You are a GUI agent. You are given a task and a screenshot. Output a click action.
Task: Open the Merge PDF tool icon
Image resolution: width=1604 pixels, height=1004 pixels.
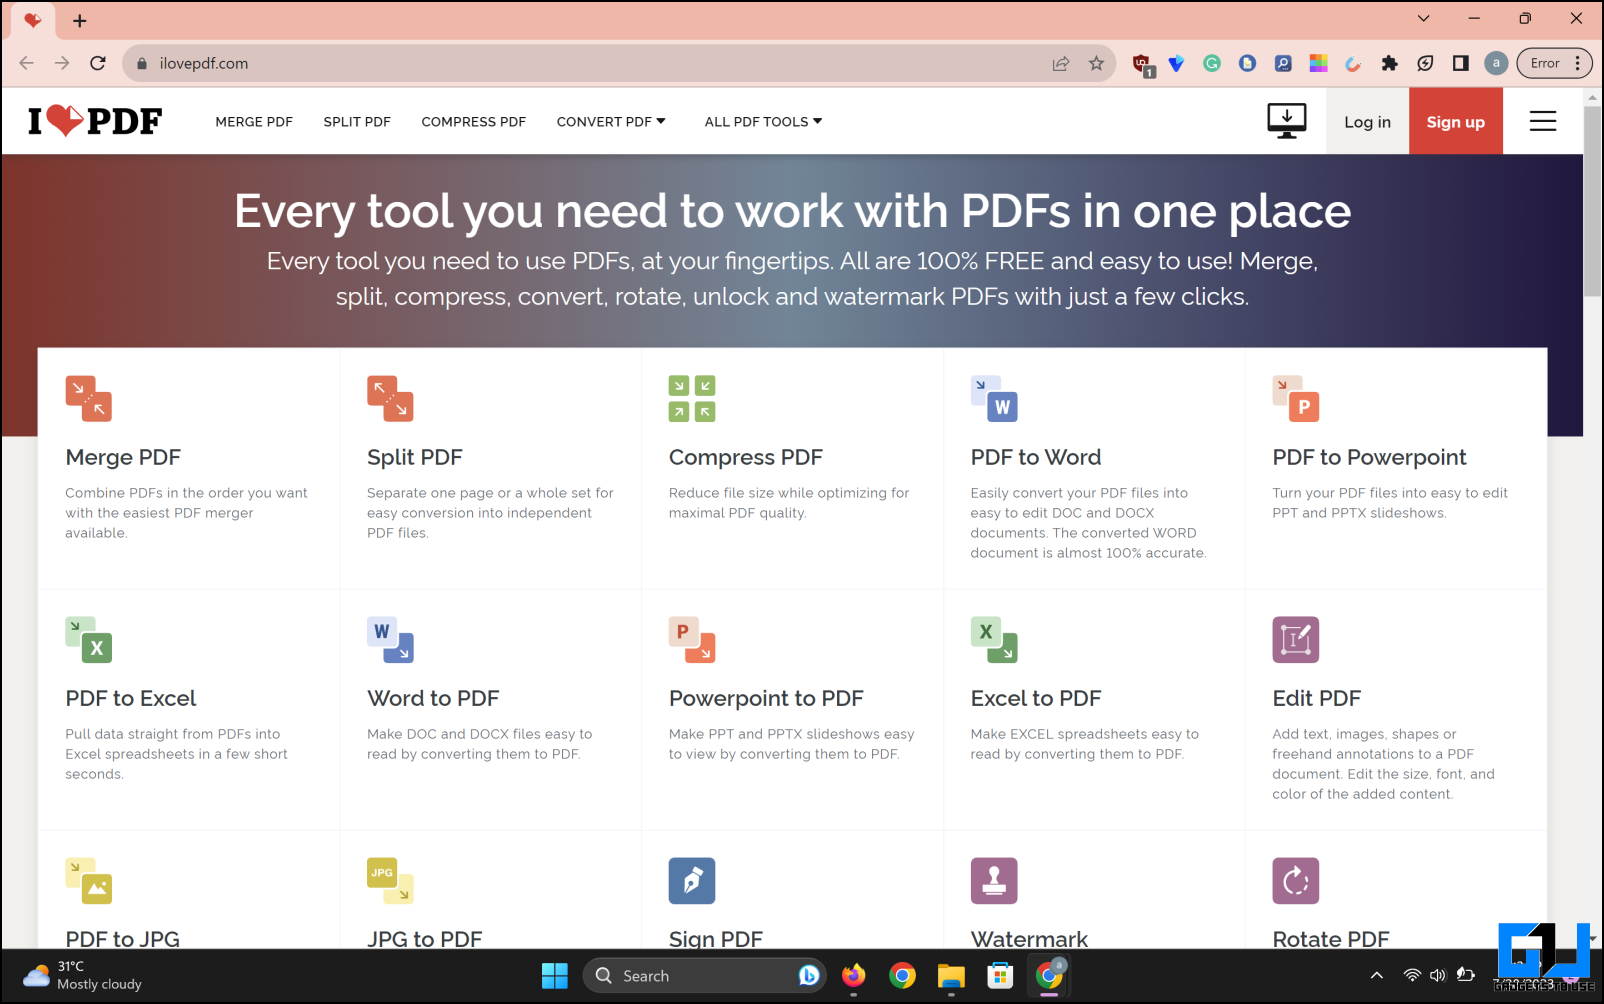[88, 398]
